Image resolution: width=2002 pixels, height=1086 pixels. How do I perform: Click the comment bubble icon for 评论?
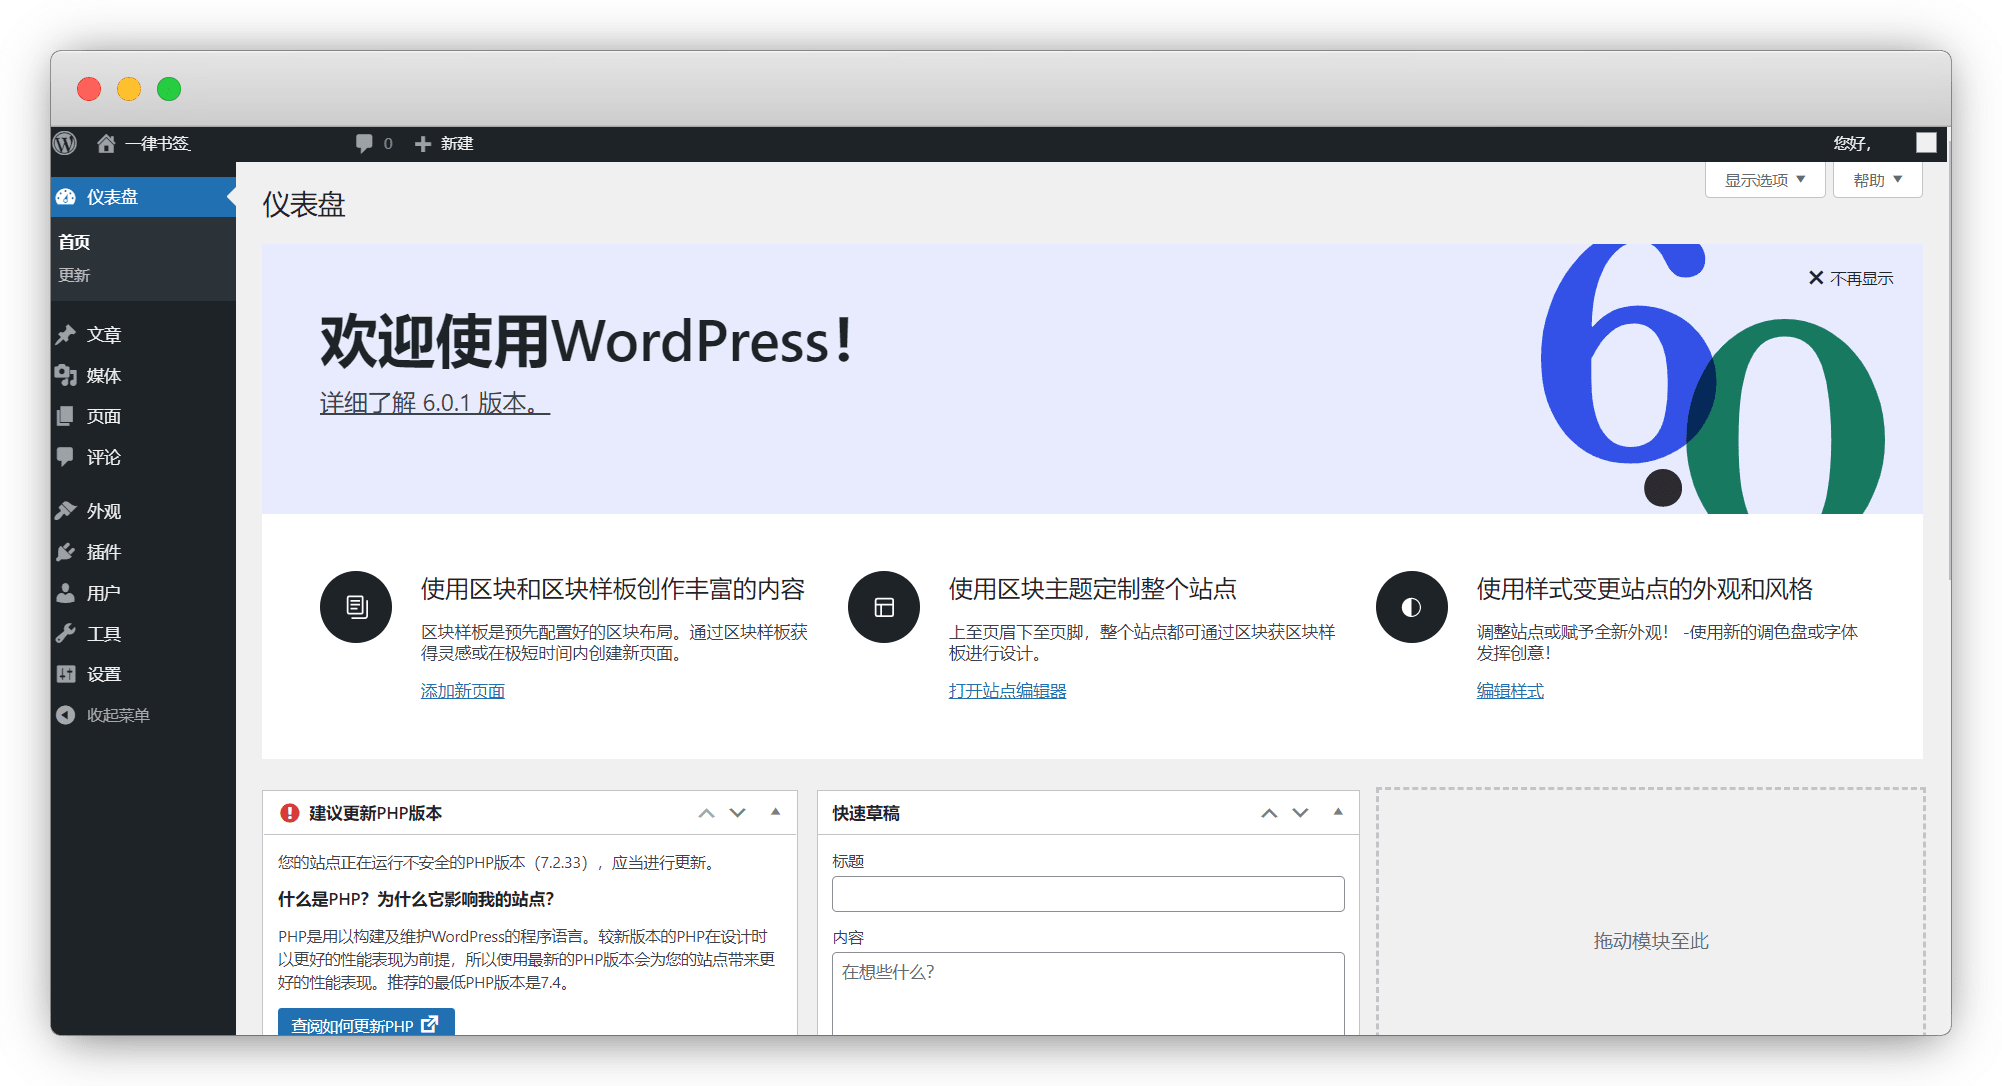[66, 457]
